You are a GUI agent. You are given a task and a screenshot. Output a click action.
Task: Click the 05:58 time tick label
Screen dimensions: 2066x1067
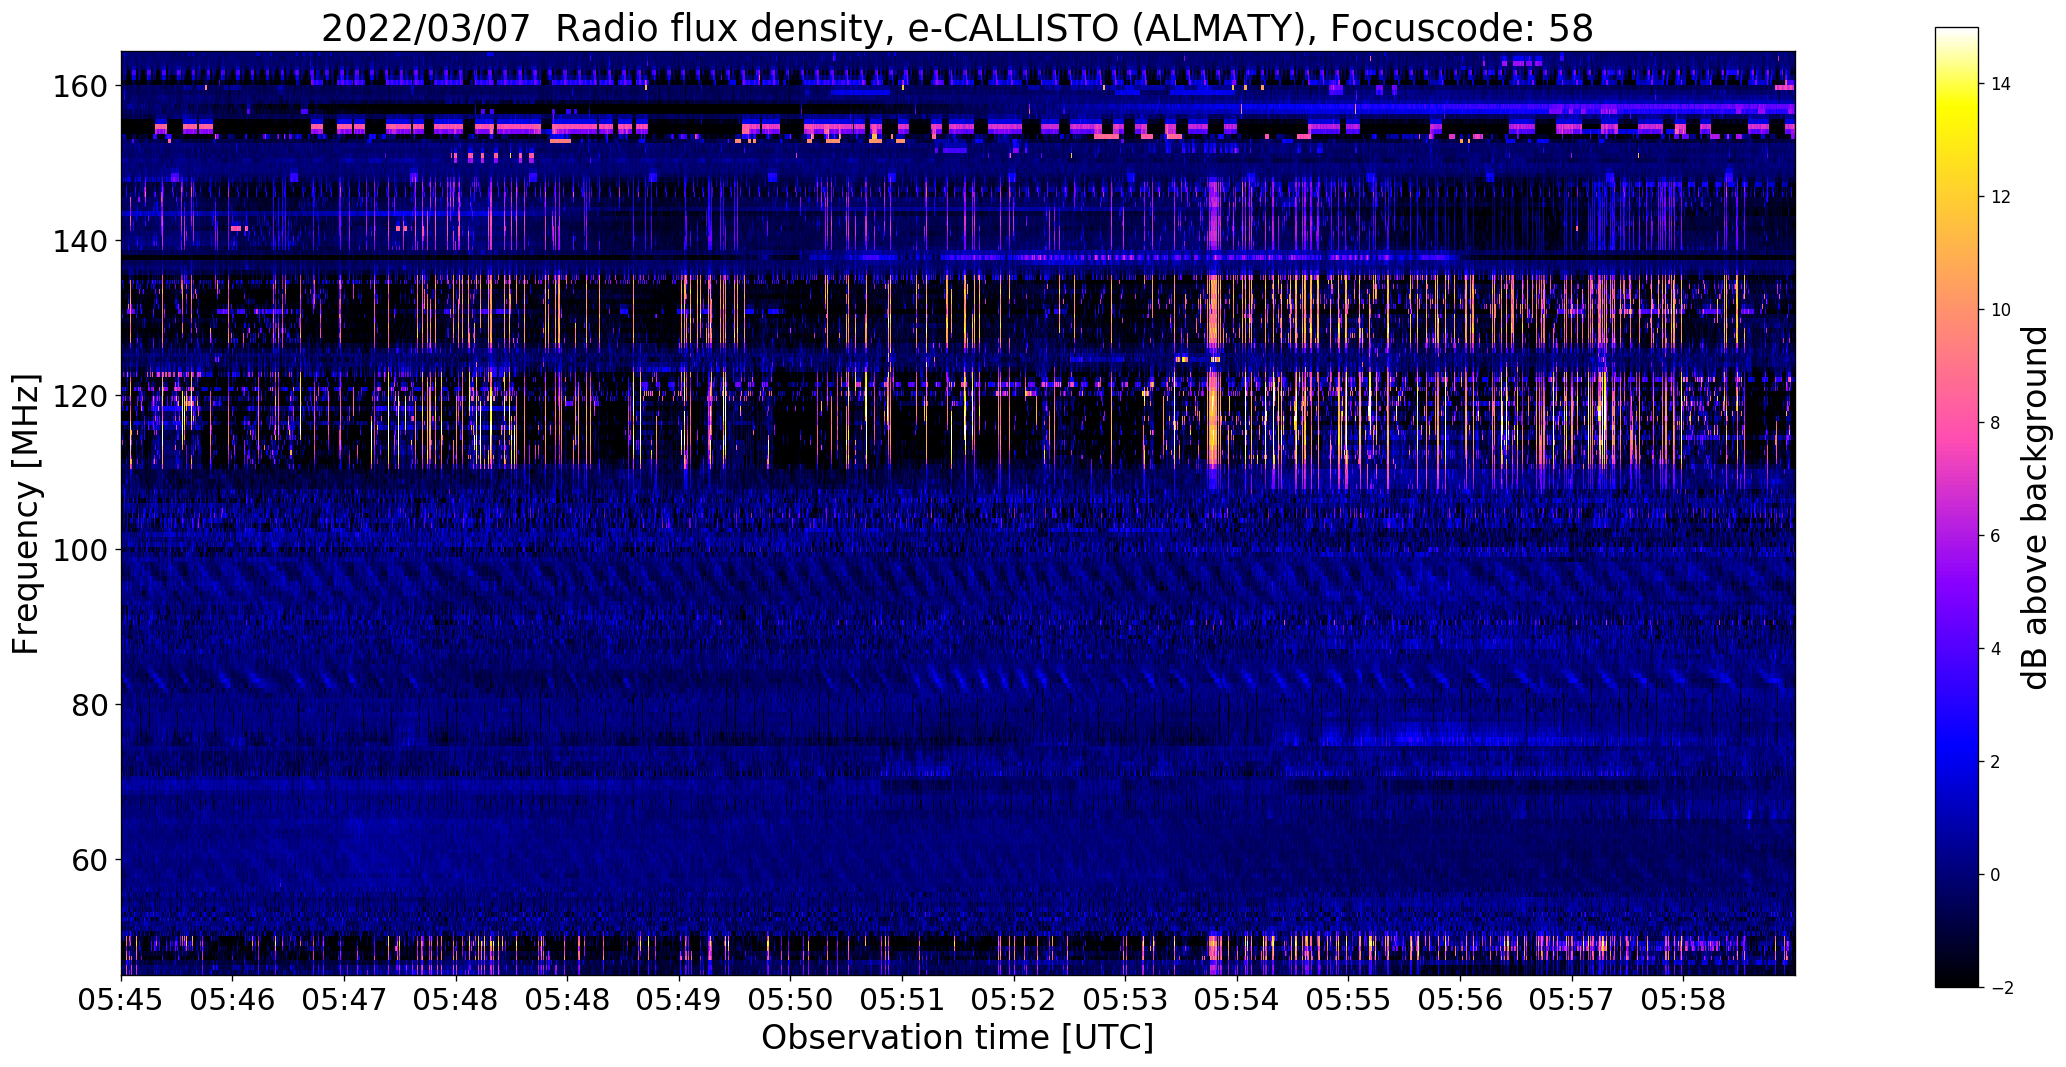(x=1683, y=1001)
